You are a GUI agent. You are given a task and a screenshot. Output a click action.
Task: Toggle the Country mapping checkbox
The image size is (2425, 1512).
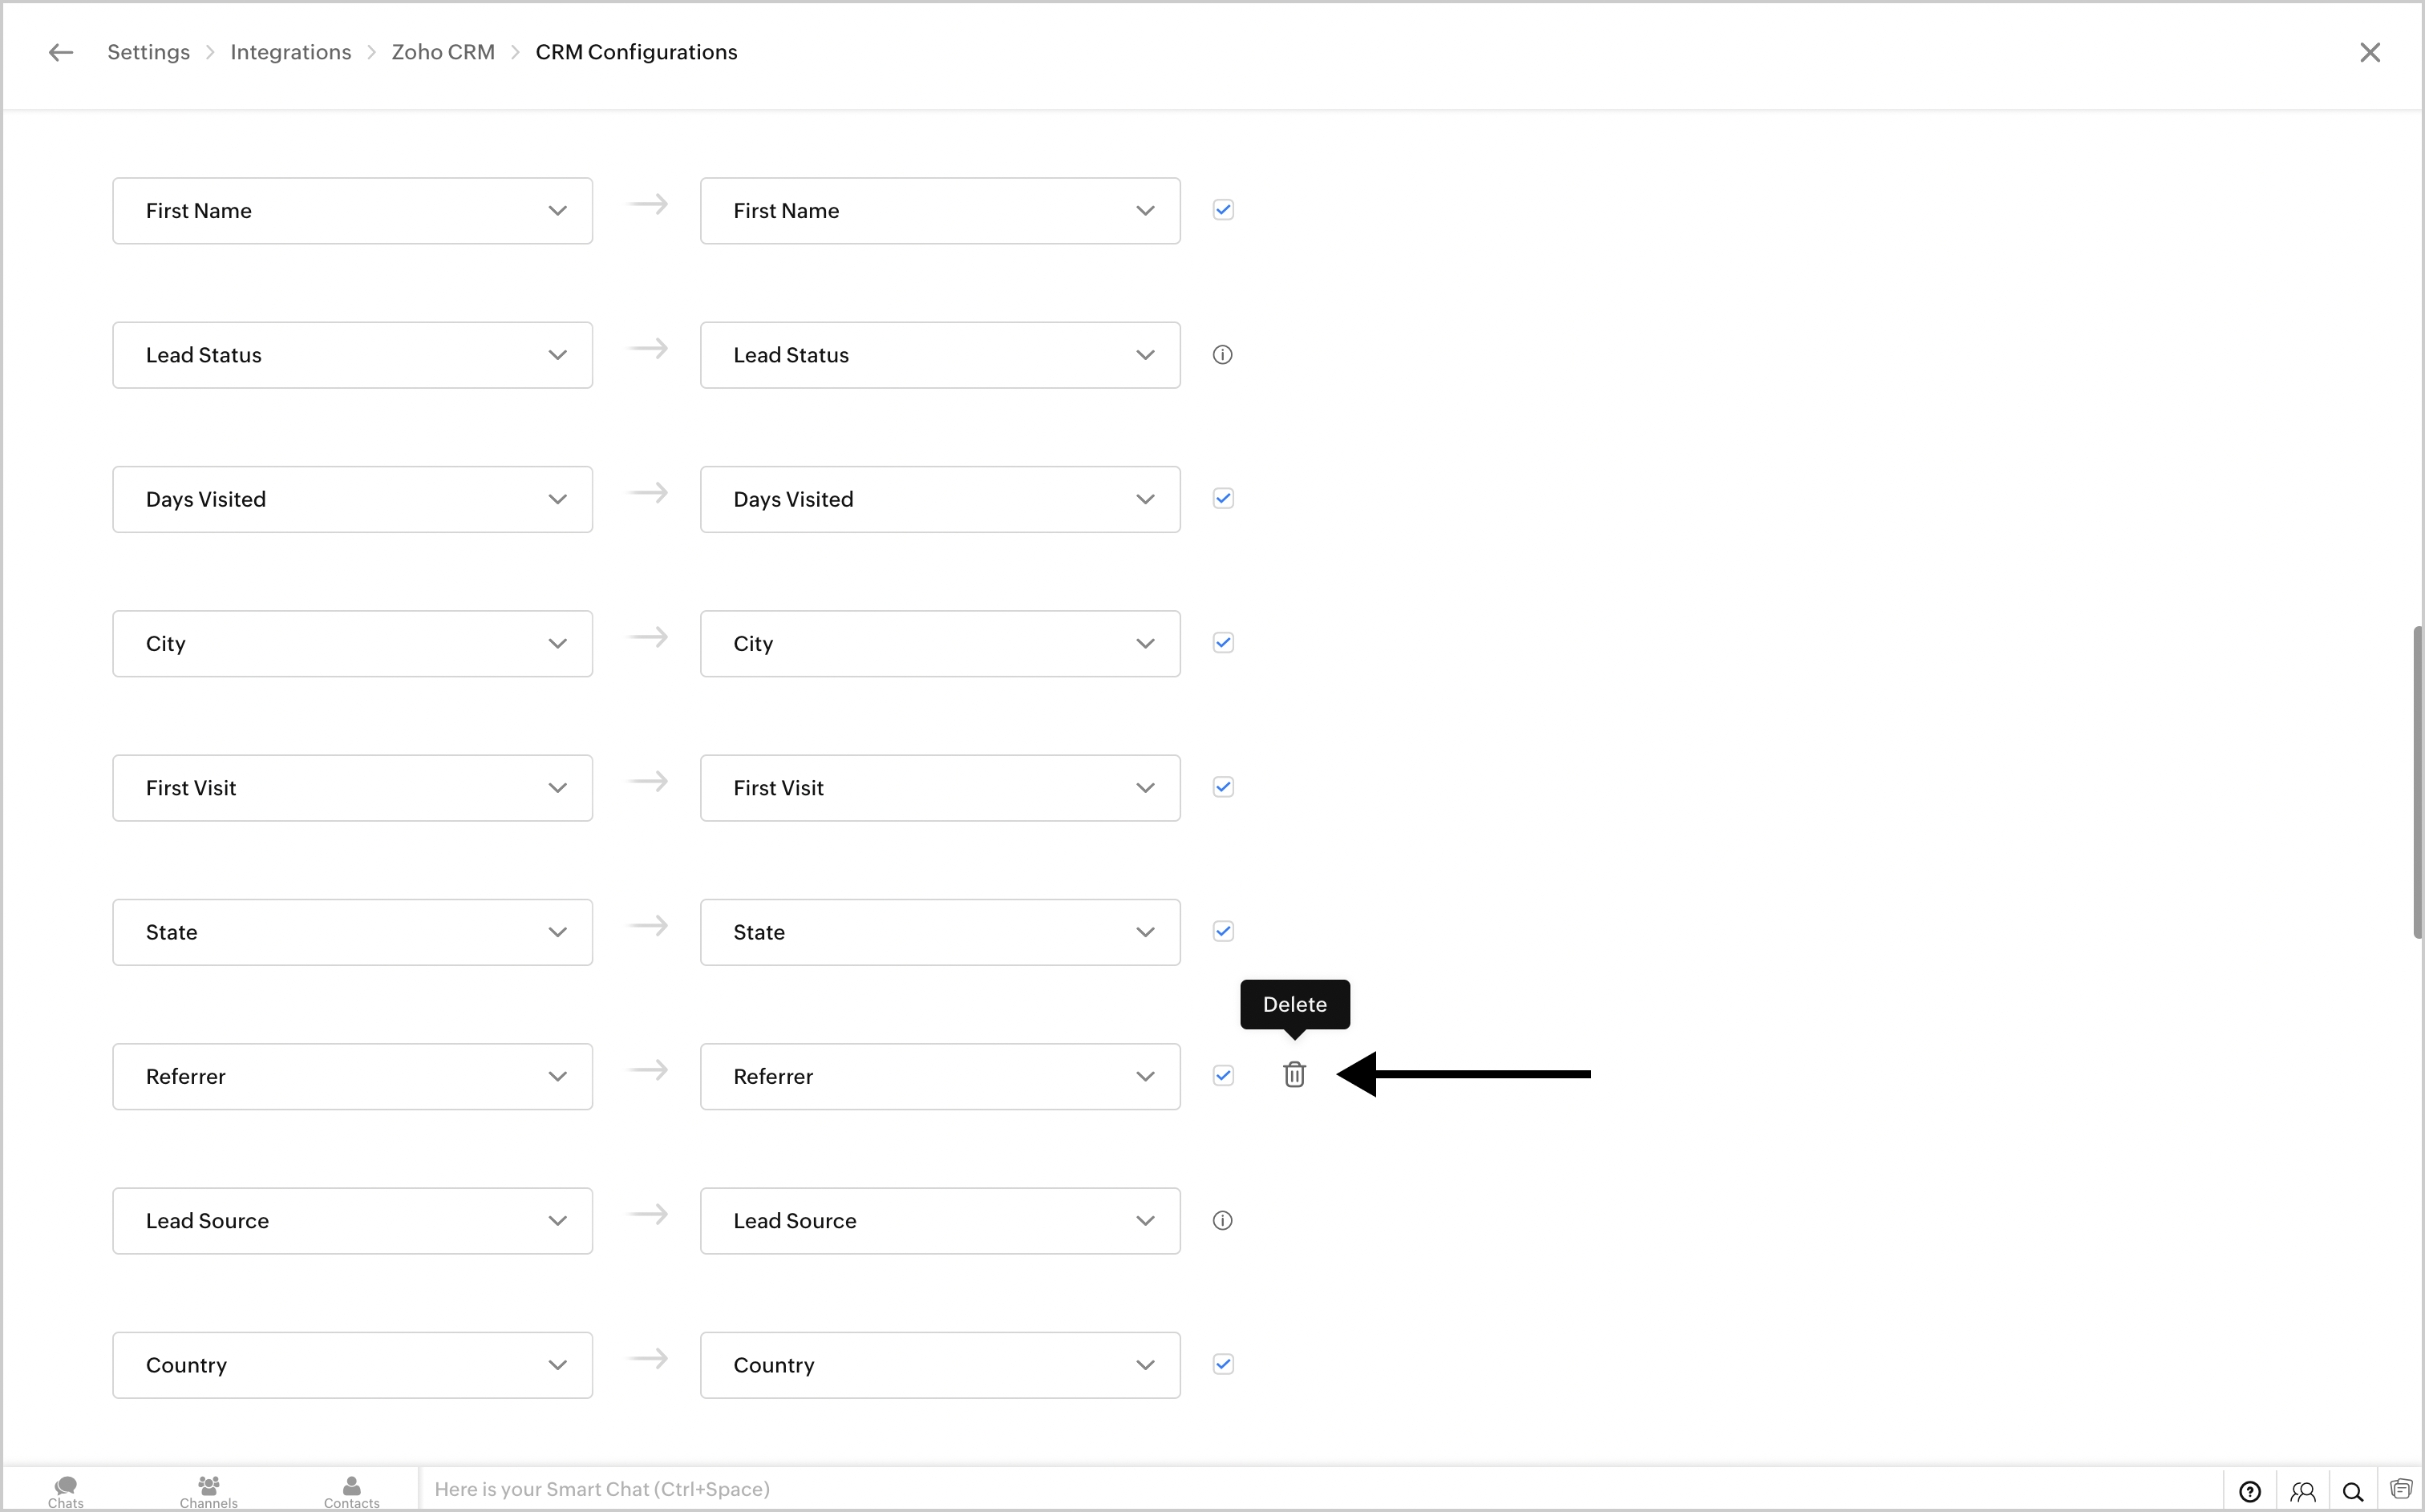1222,1364
